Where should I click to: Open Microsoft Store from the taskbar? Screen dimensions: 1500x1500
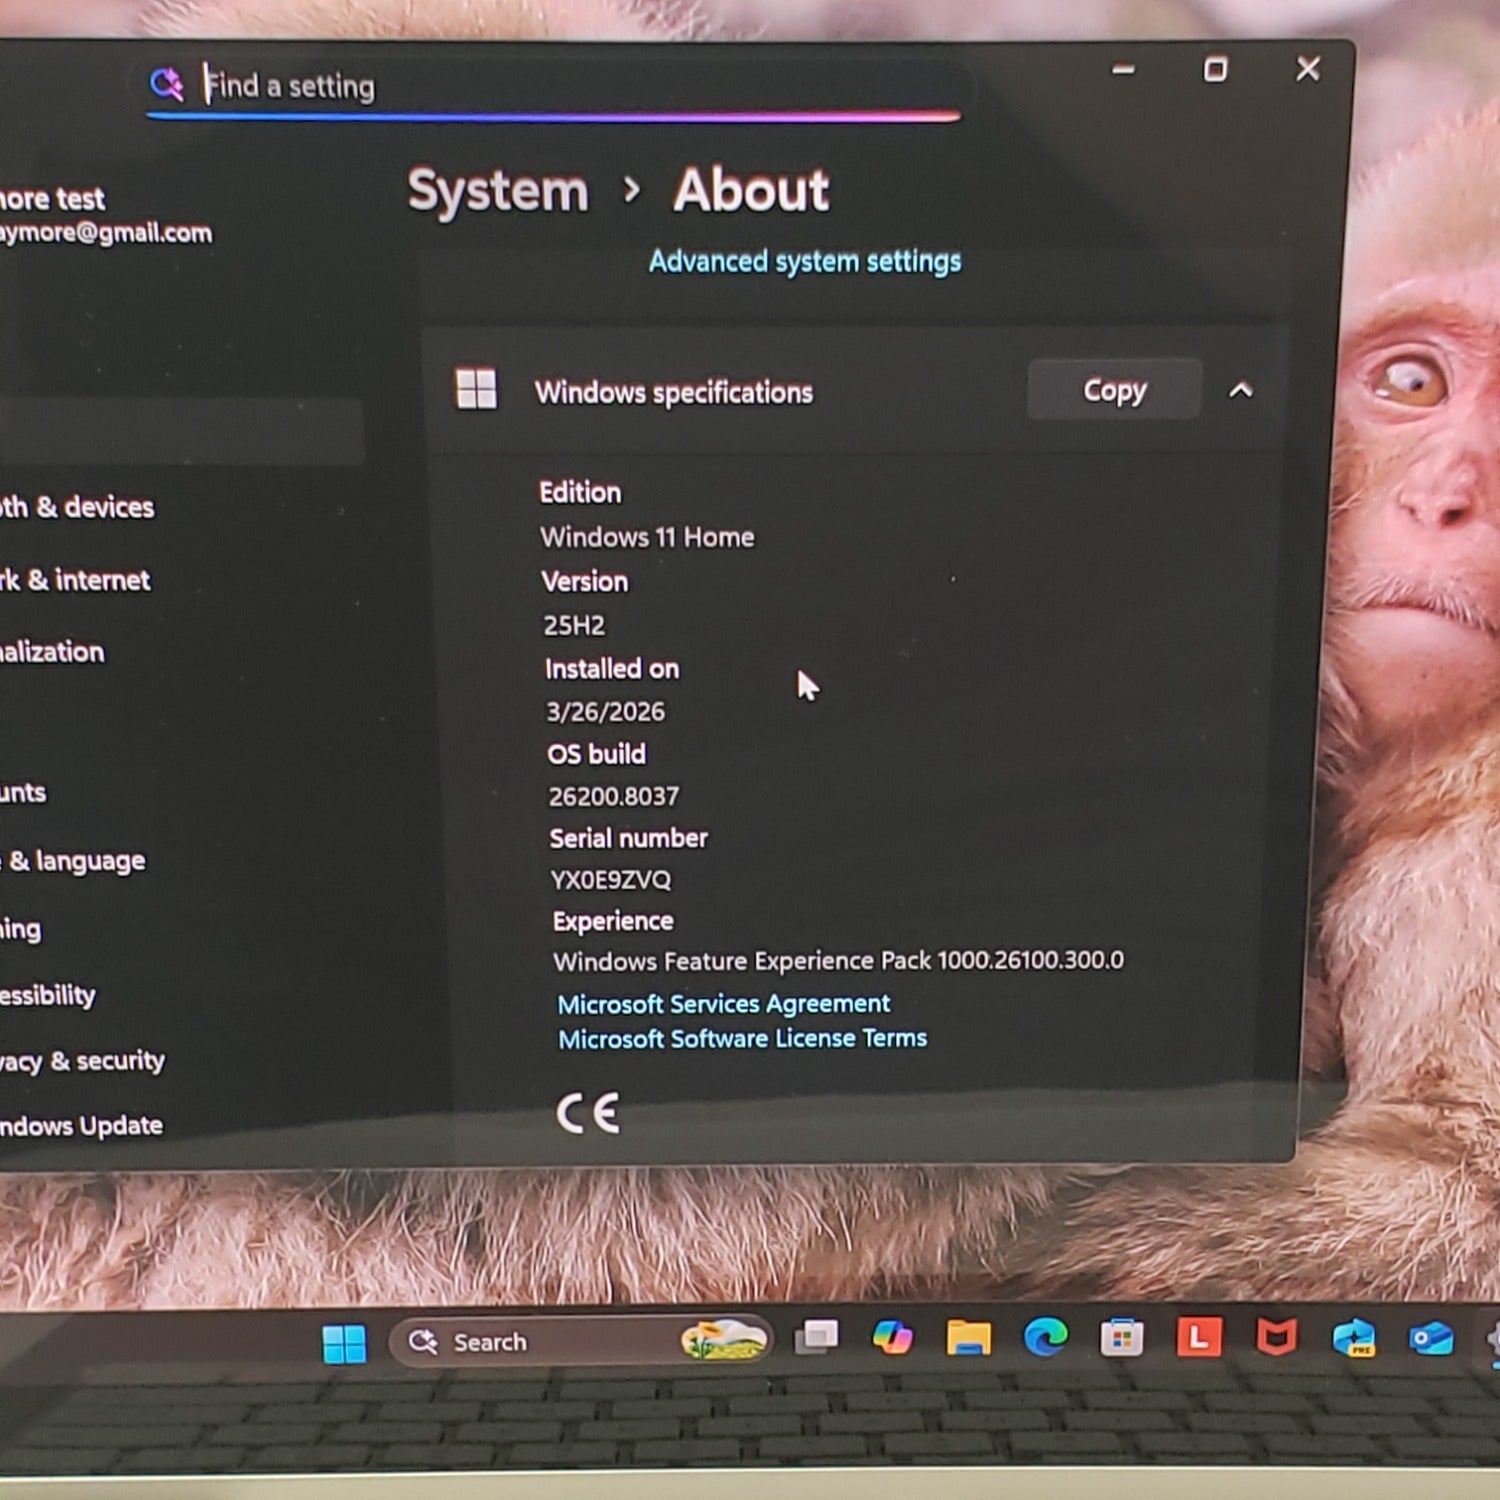coord(1121,1338)
